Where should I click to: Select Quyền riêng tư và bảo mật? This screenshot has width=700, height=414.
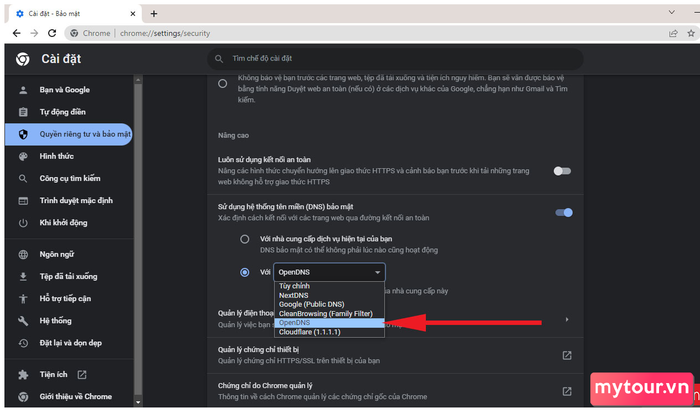tap(69, 134)
